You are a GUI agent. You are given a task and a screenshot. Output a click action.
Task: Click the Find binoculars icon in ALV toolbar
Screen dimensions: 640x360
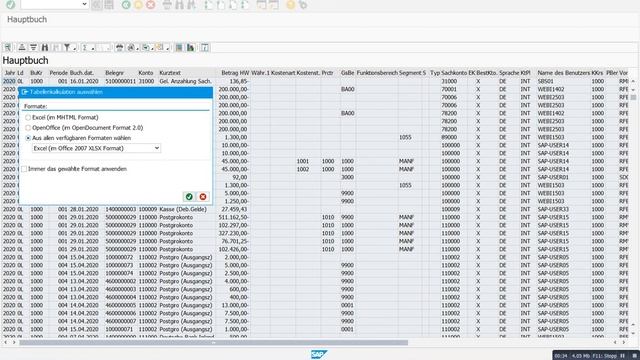point(45,48)
